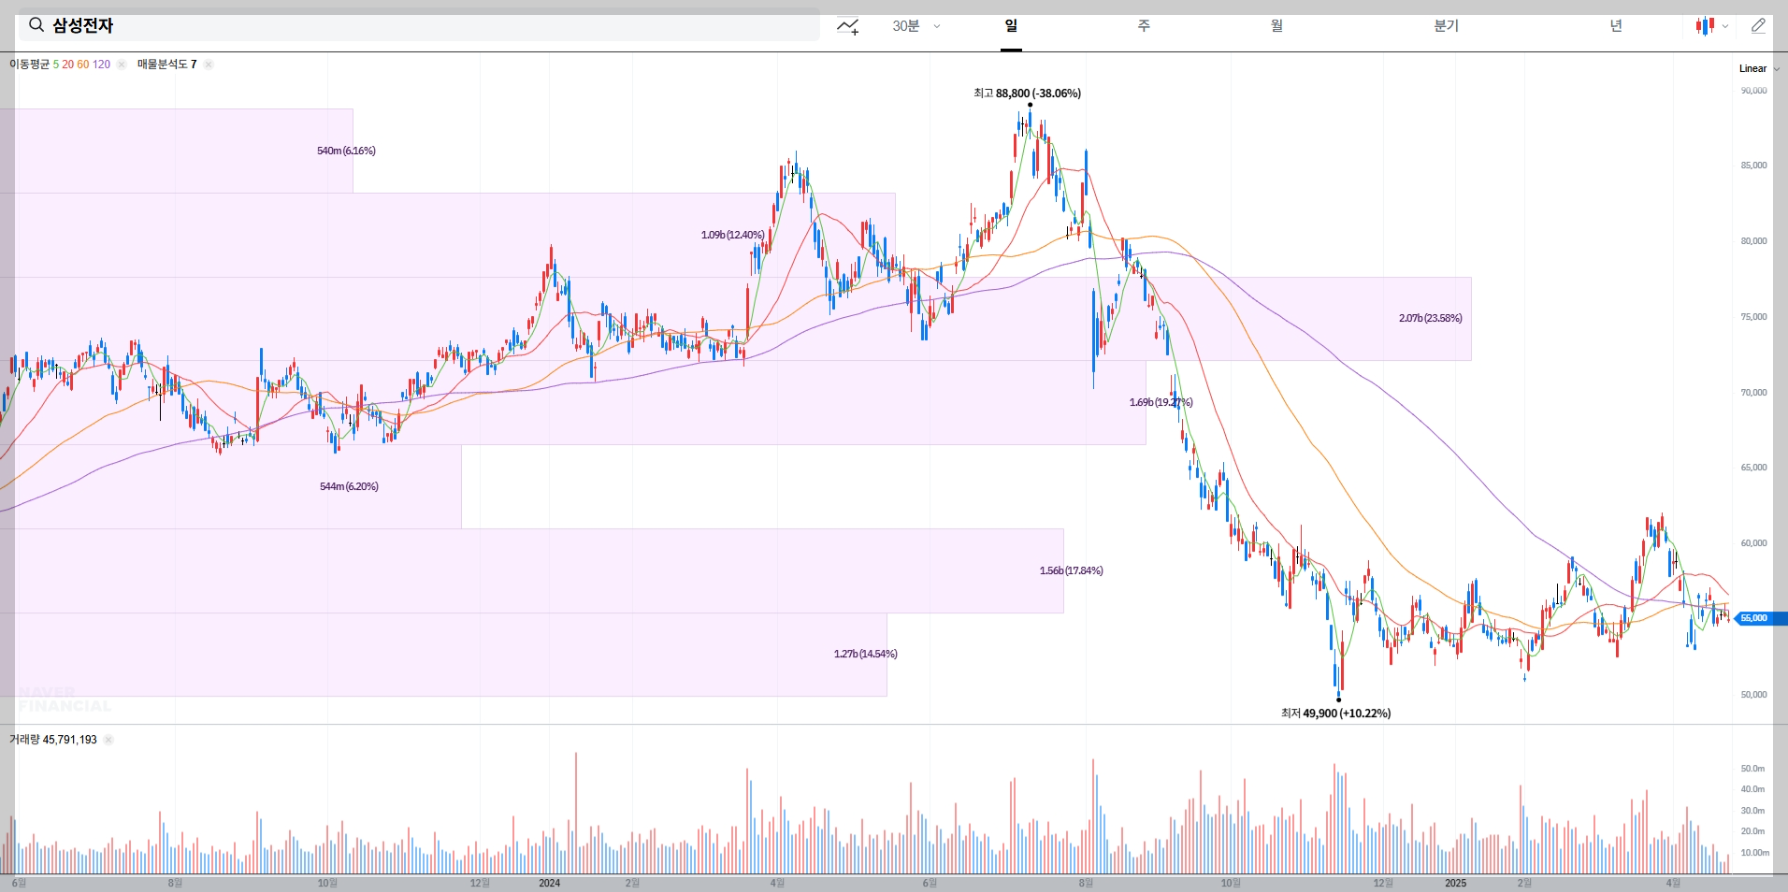Click the 거래량 45,791,193 label

point(53,740)
